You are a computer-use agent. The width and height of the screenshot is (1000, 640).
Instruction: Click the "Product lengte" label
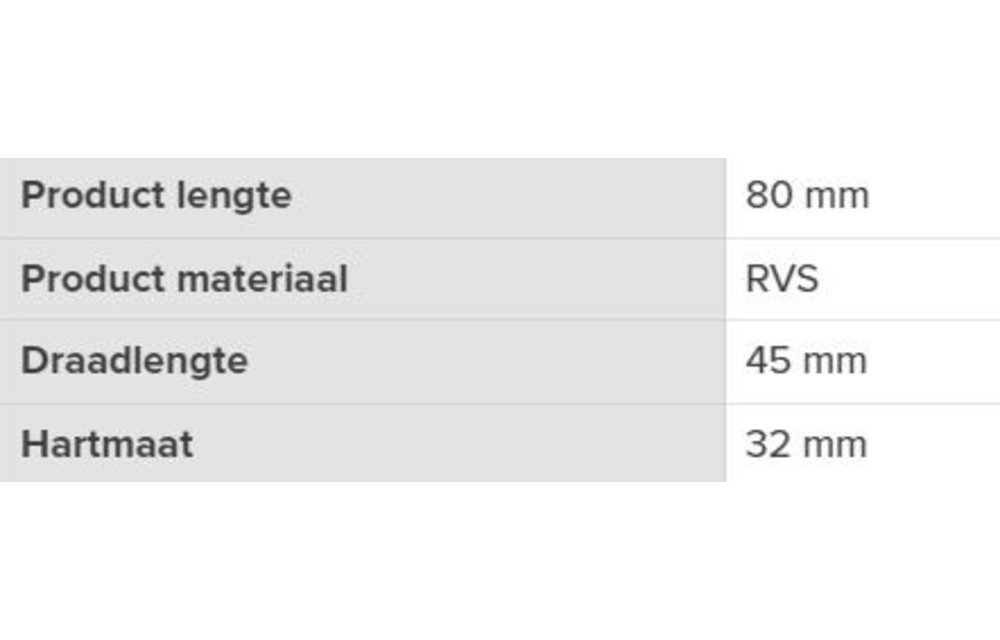point(156,195)
